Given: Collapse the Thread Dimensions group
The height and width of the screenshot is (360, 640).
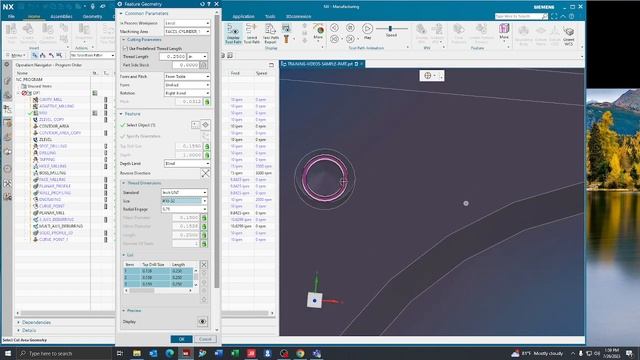Looking at the screenshot, I should click(x=124, y=183).
